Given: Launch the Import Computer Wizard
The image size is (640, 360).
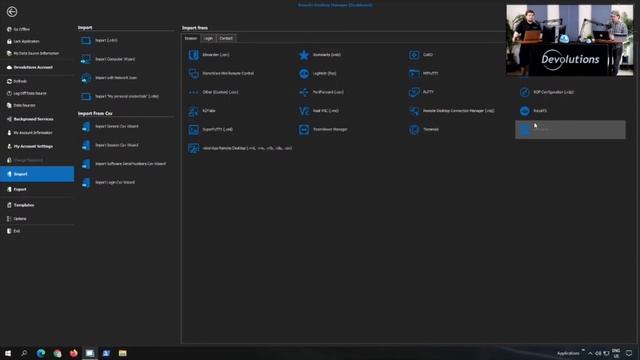Looking at the screenshot, I should [x=108, y=59].
